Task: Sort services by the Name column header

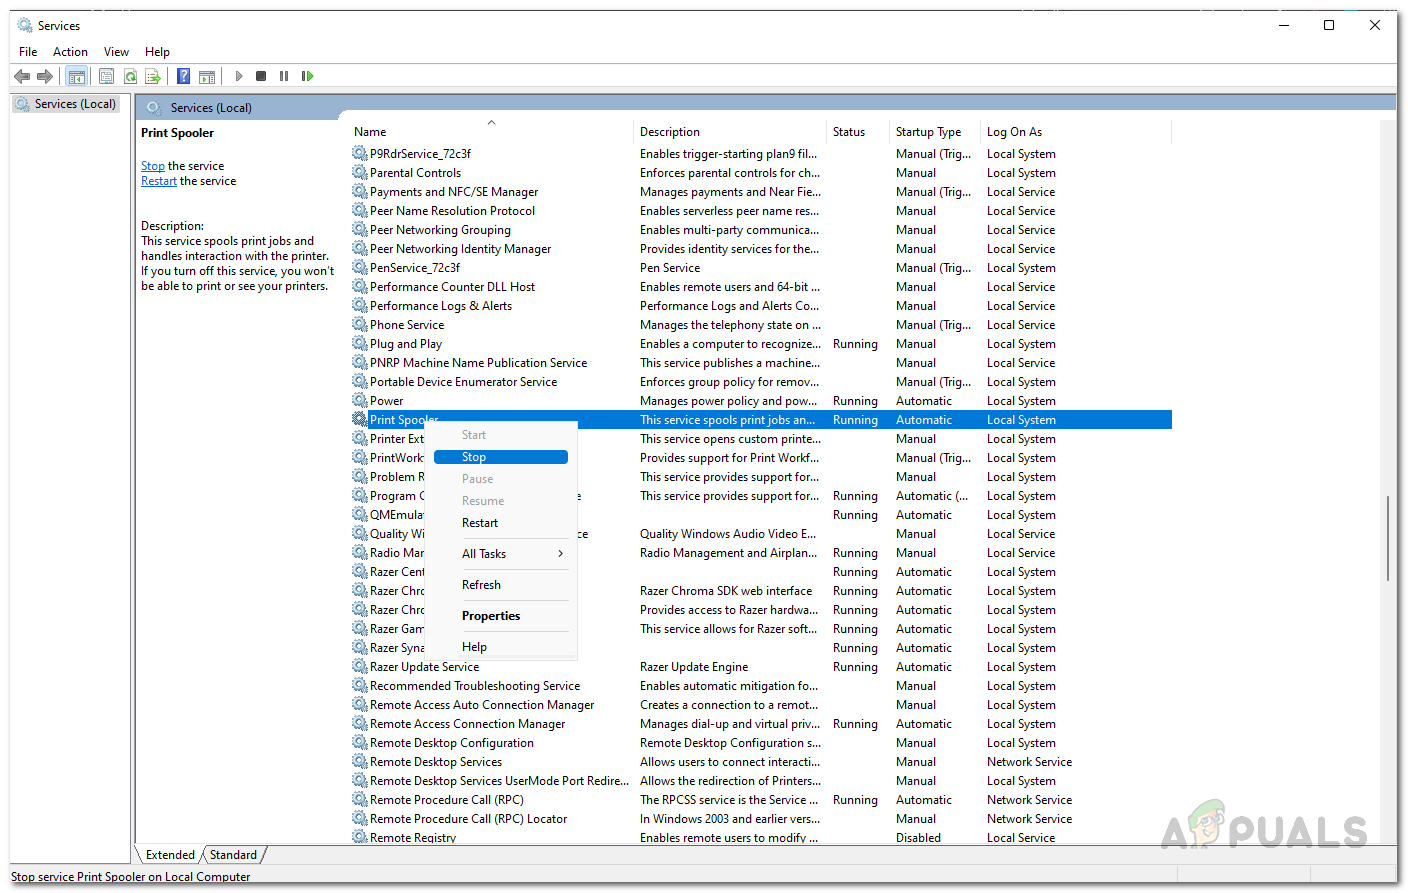Action: 370,132
